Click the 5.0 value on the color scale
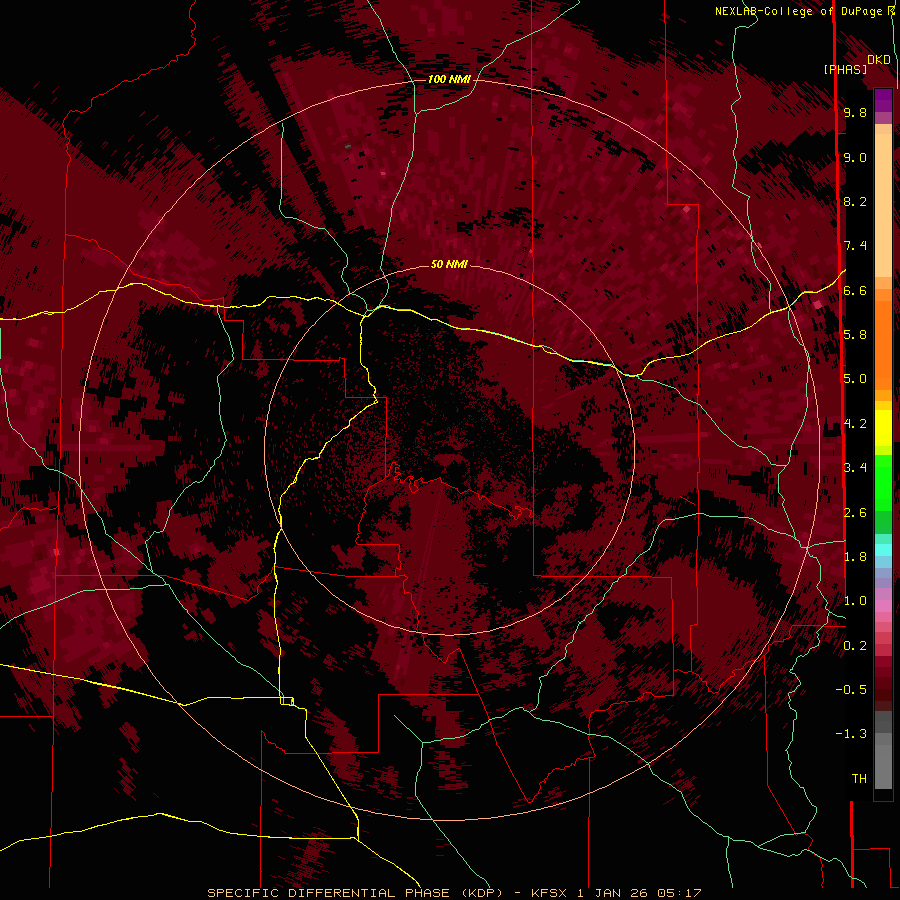 (x=855, y=379)
